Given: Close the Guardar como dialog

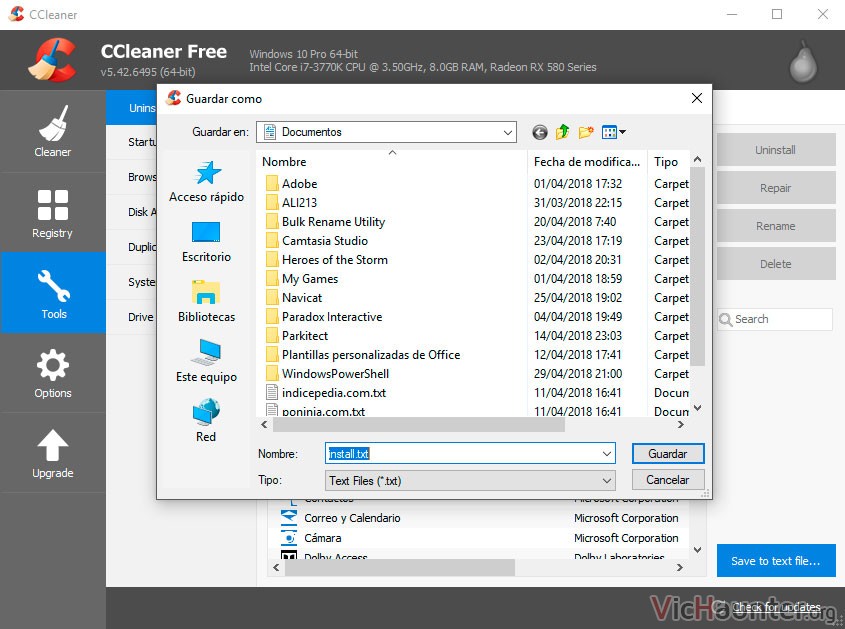Looking at the screenshot, I should coord(696,98).
